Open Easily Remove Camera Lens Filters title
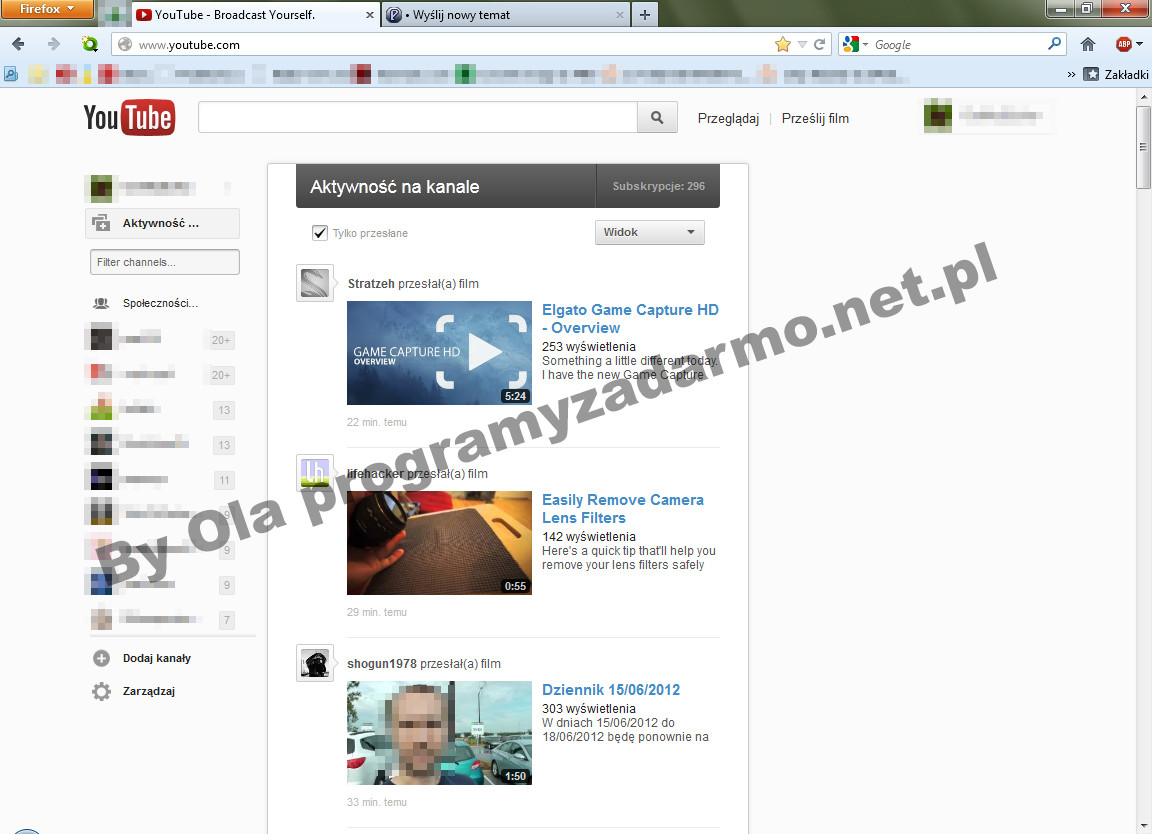Viewport: 1152px width, 834px height. 623,508
